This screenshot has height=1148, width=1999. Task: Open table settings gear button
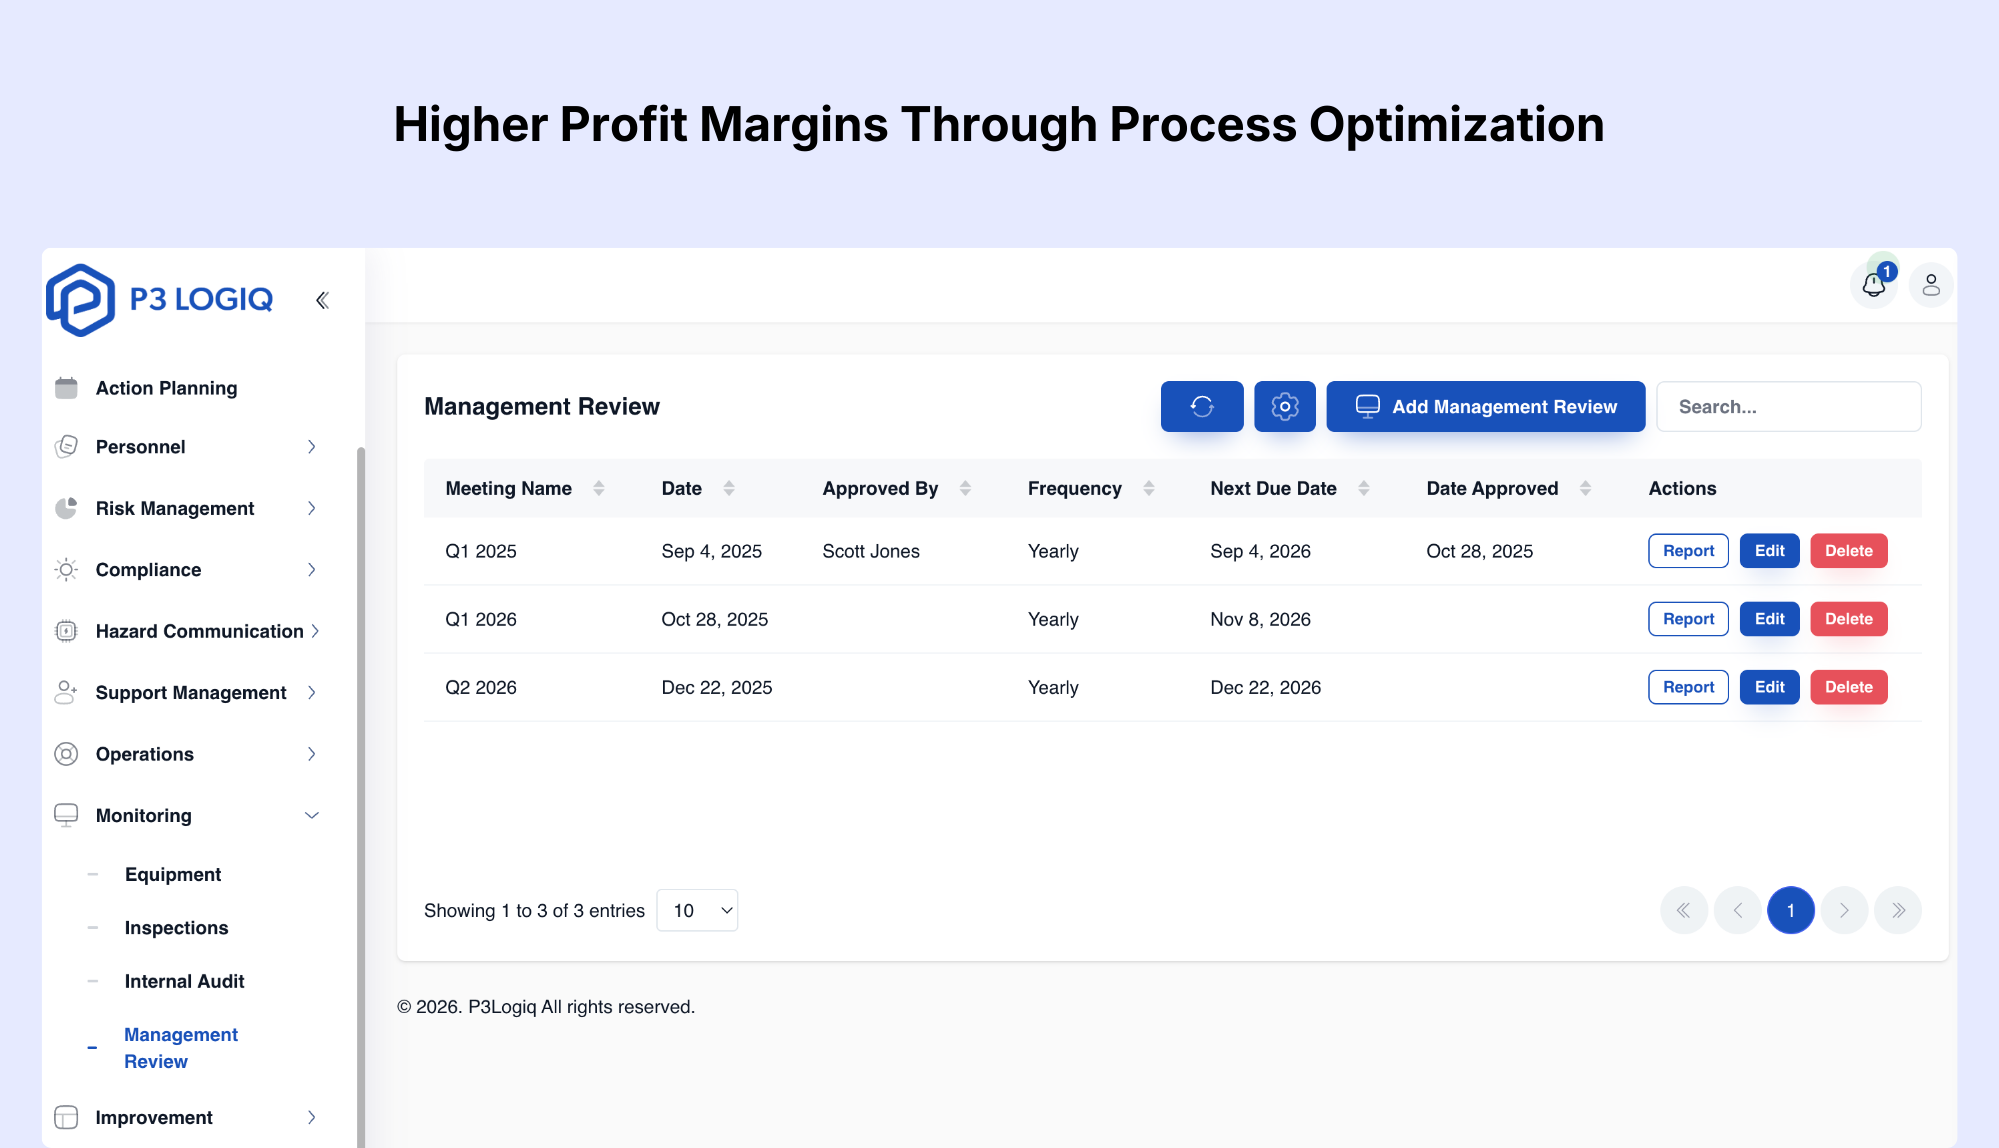tap(1285, 406)
